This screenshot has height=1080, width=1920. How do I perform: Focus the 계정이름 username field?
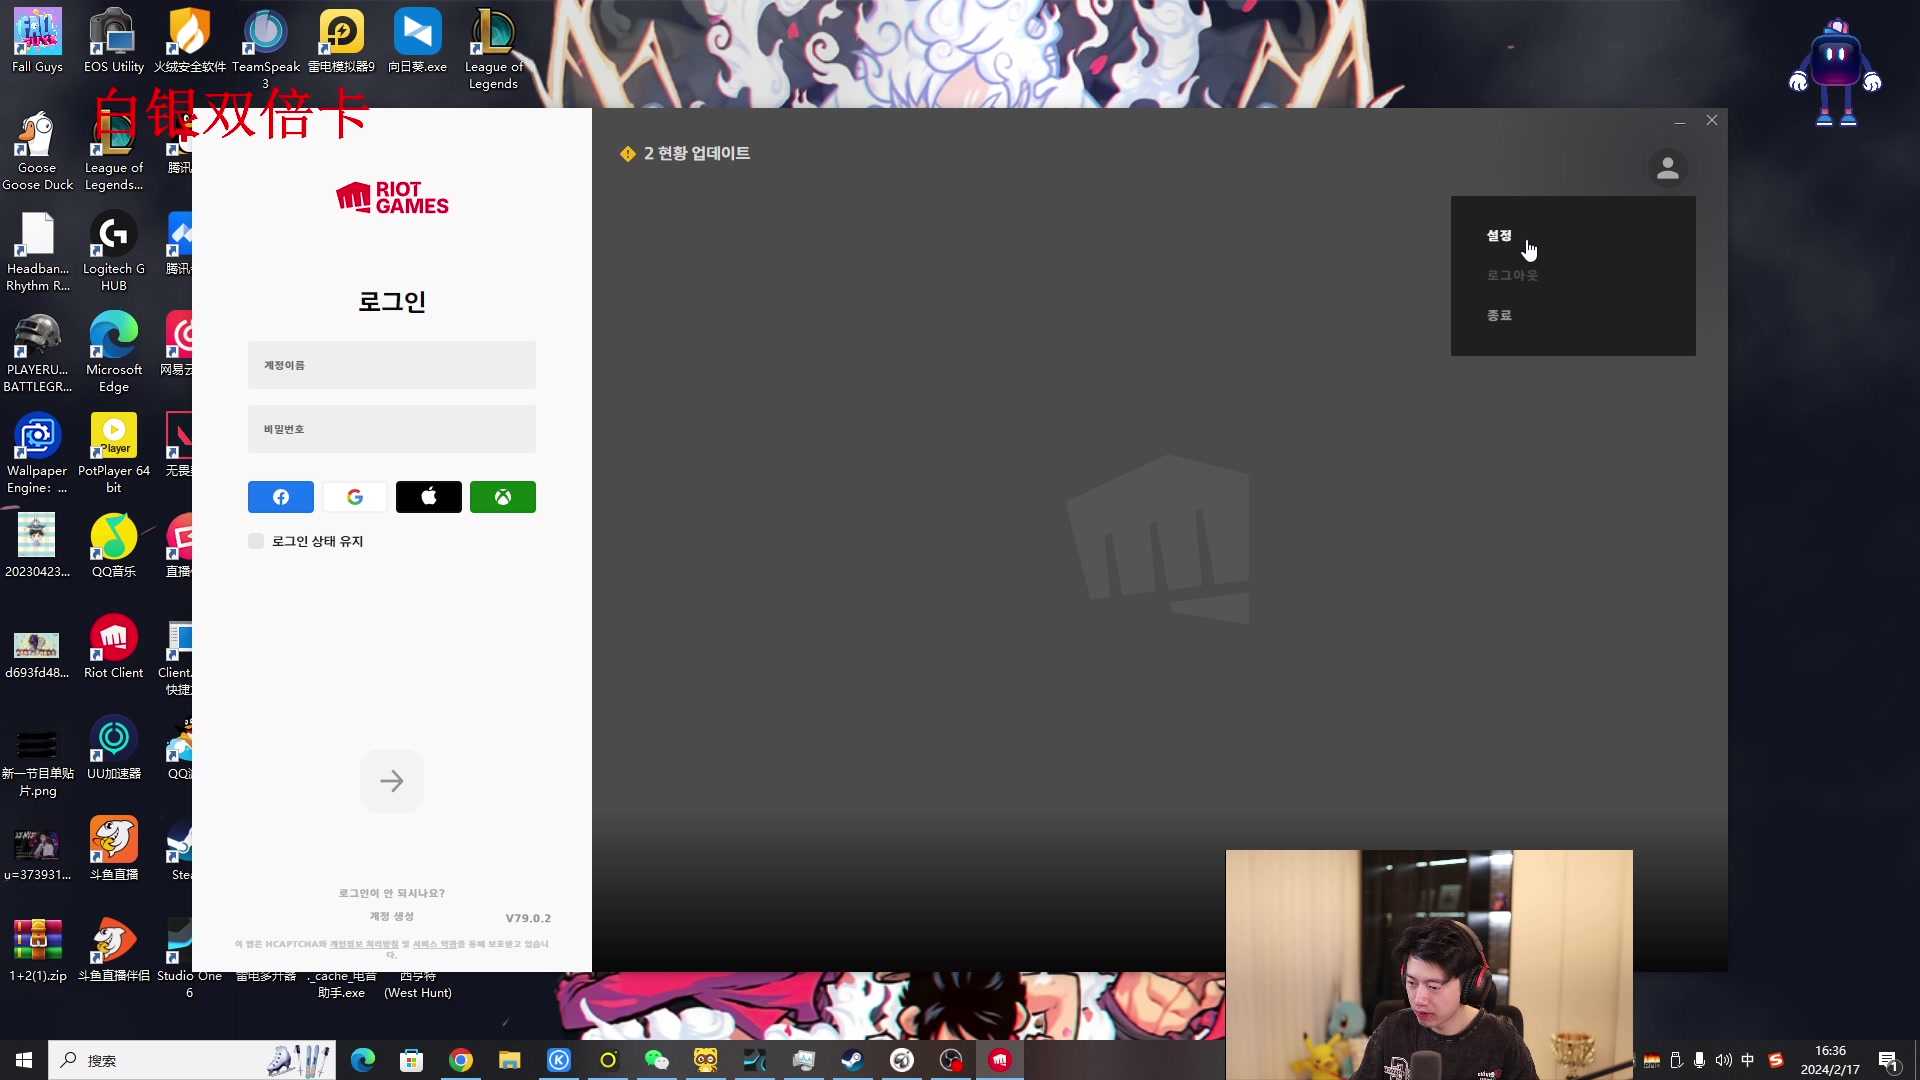pyautogui.click(x=392, y=365)
